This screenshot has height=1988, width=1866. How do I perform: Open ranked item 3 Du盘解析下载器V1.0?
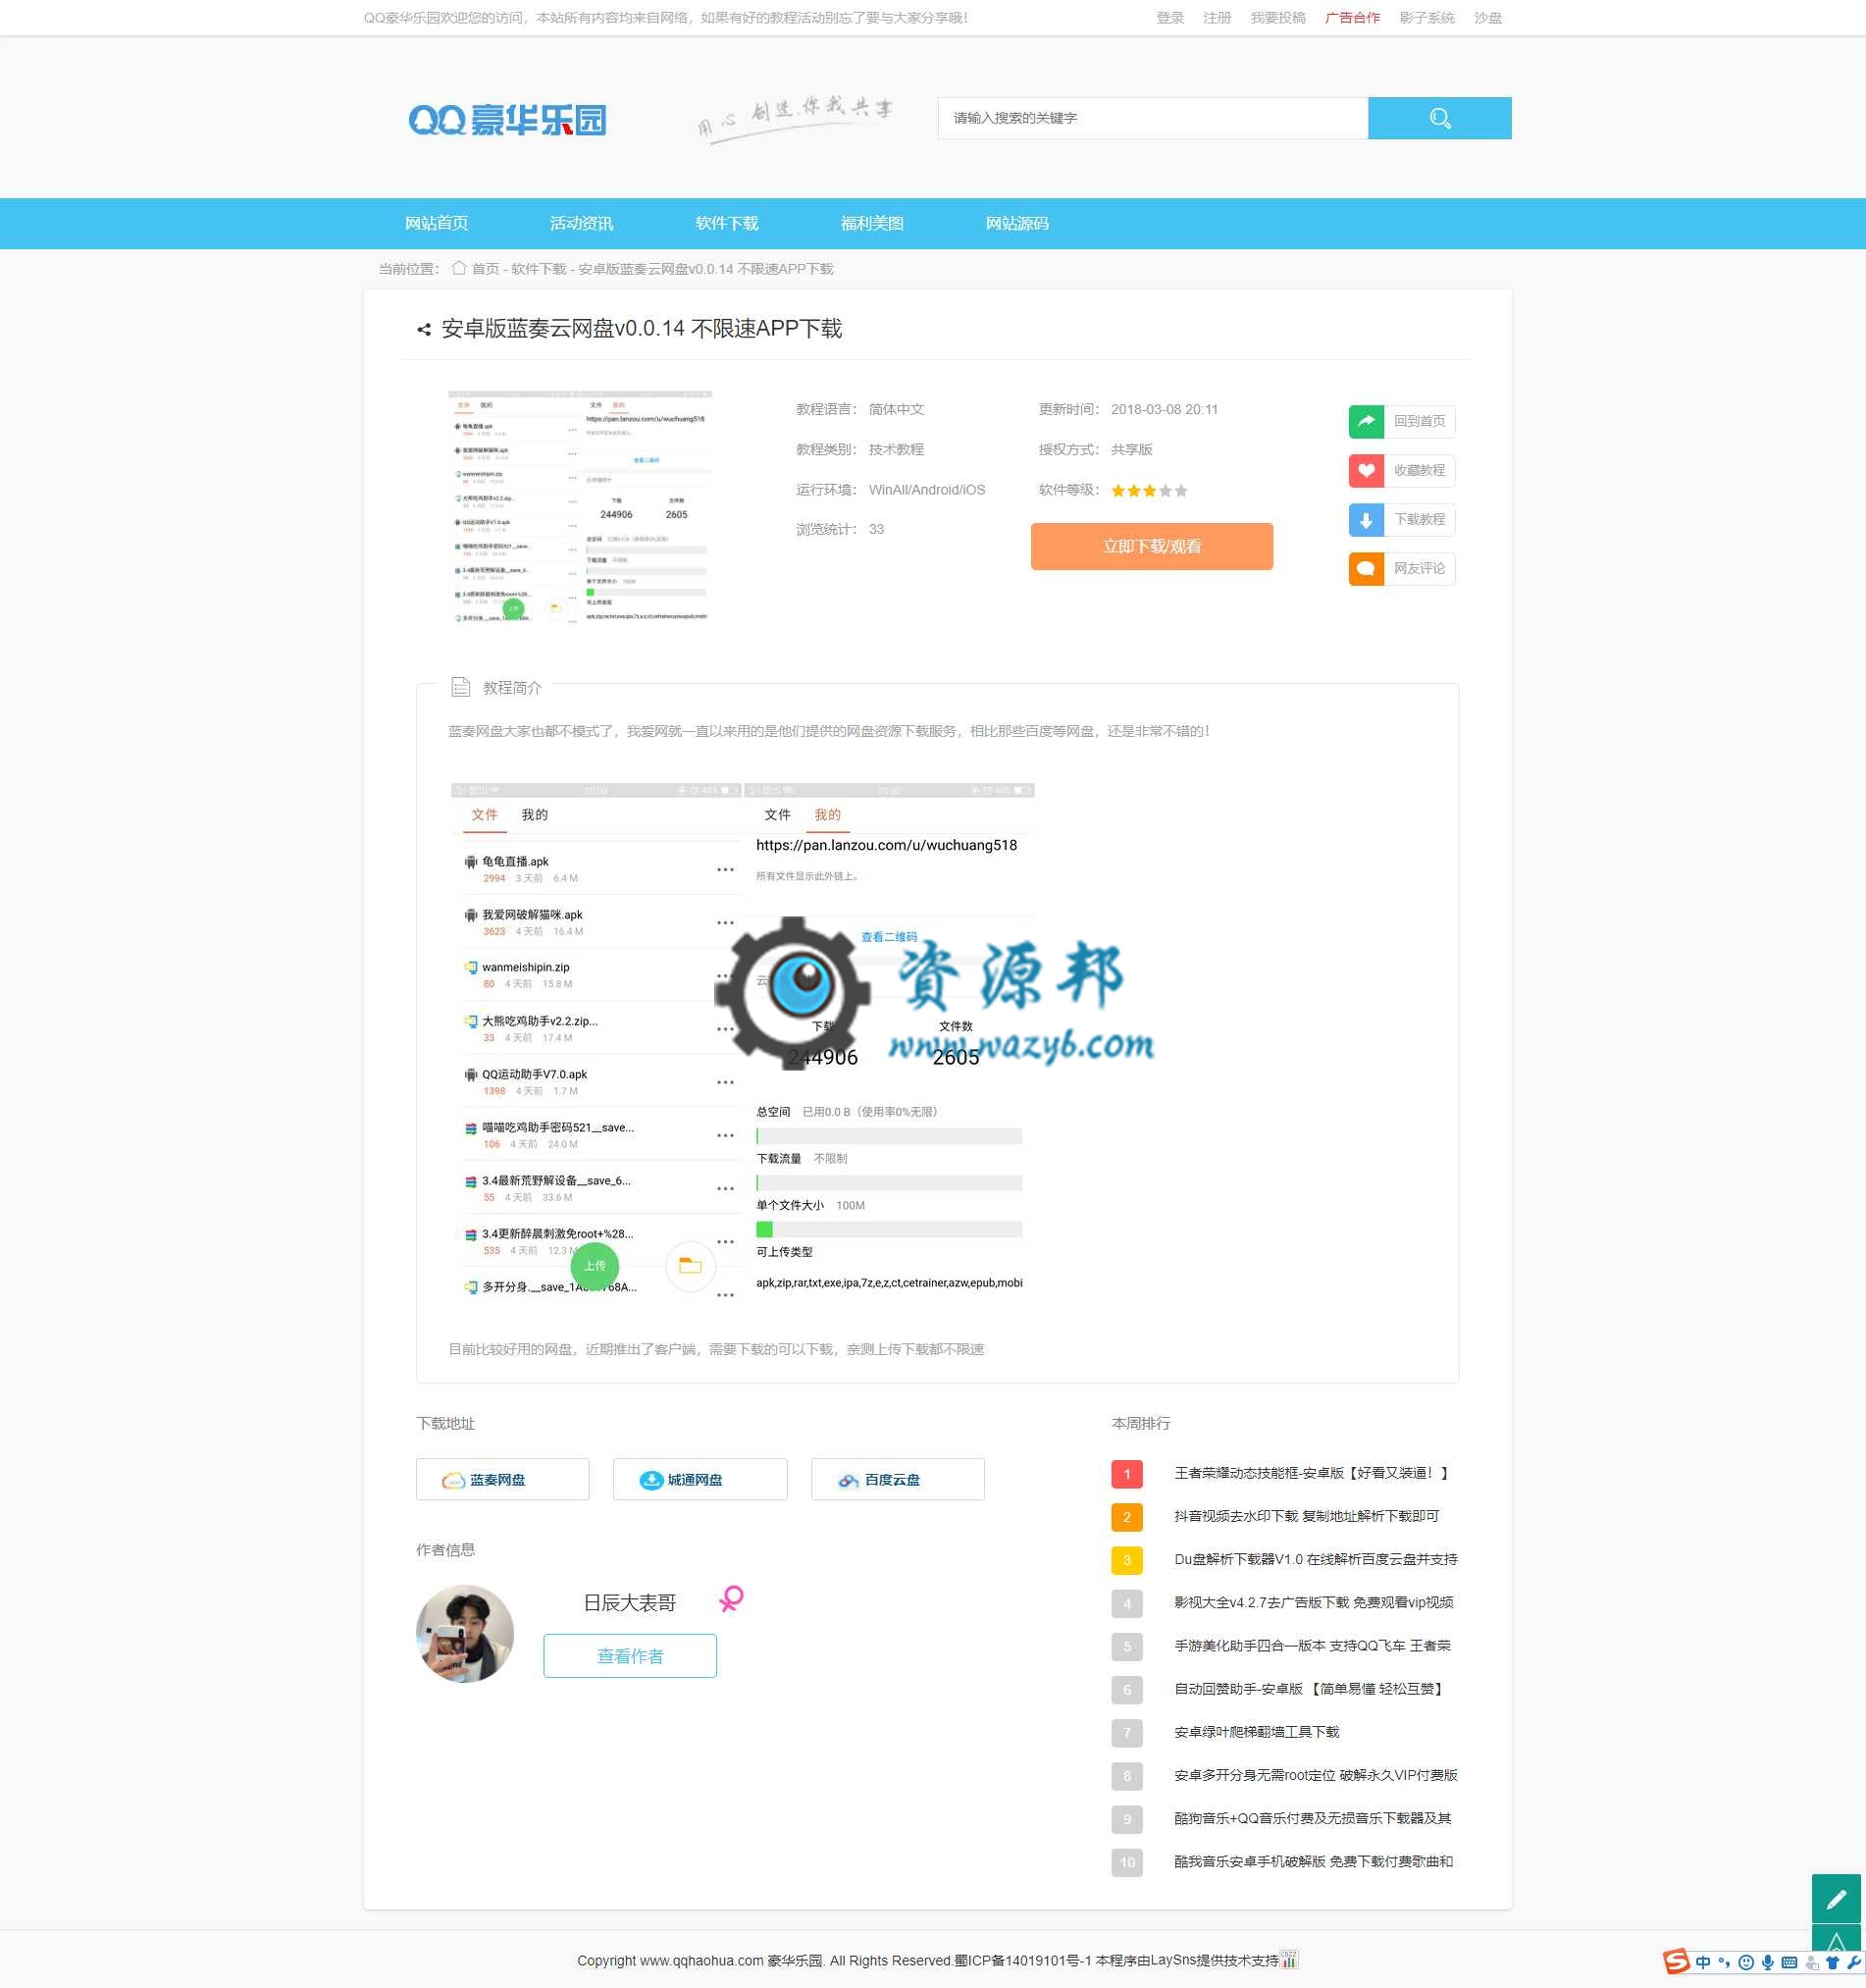tap(1315, 1559)
